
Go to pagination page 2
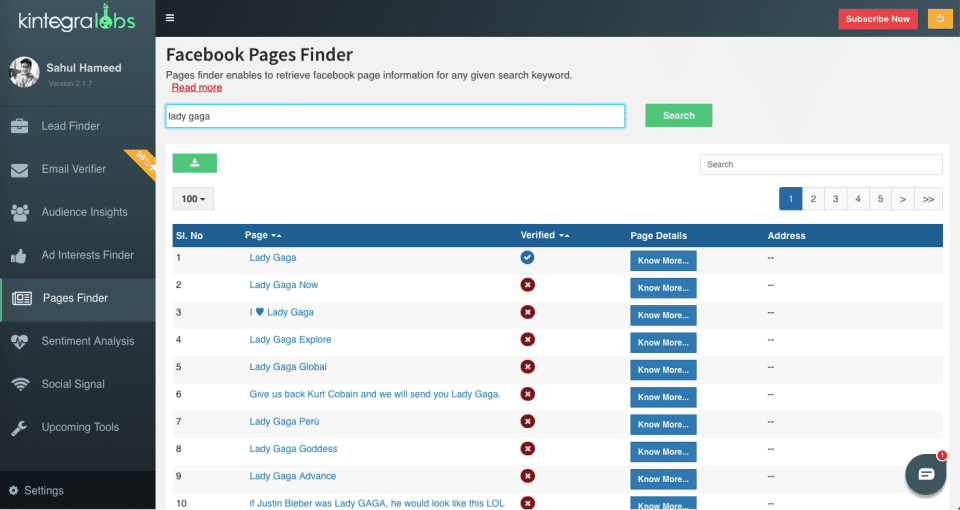(x=813, y=199)
